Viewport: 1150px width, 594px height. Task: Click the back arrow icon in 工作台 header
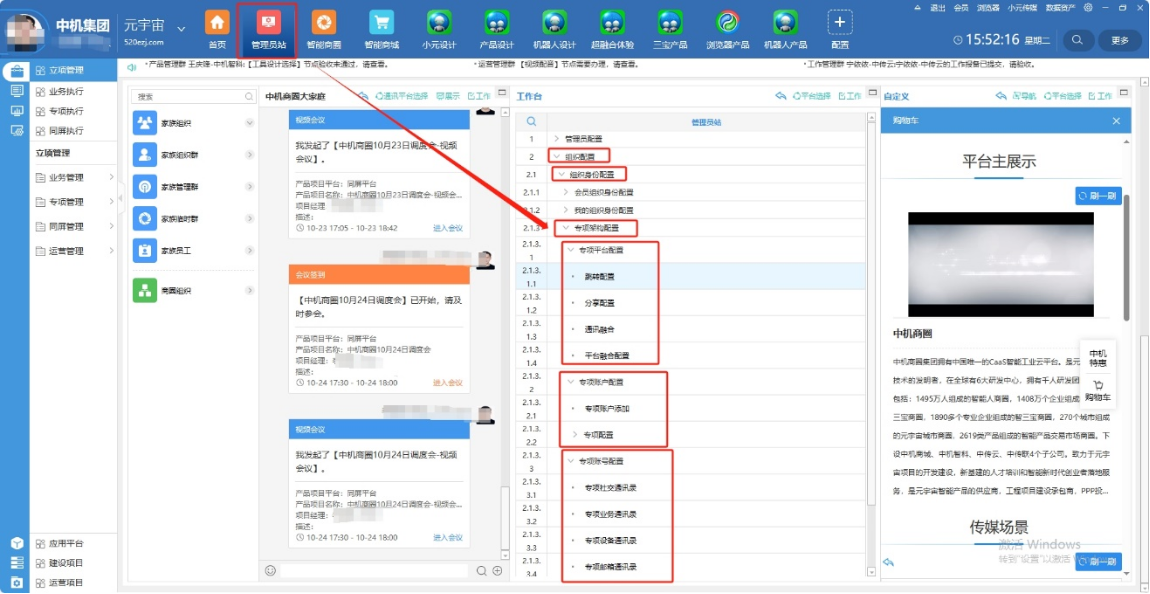781,96
